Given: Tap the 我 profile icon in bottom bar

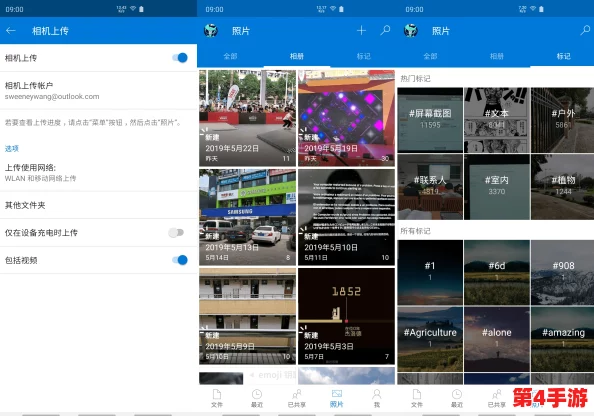Looking at the screenshot, I should click(377, 398).
